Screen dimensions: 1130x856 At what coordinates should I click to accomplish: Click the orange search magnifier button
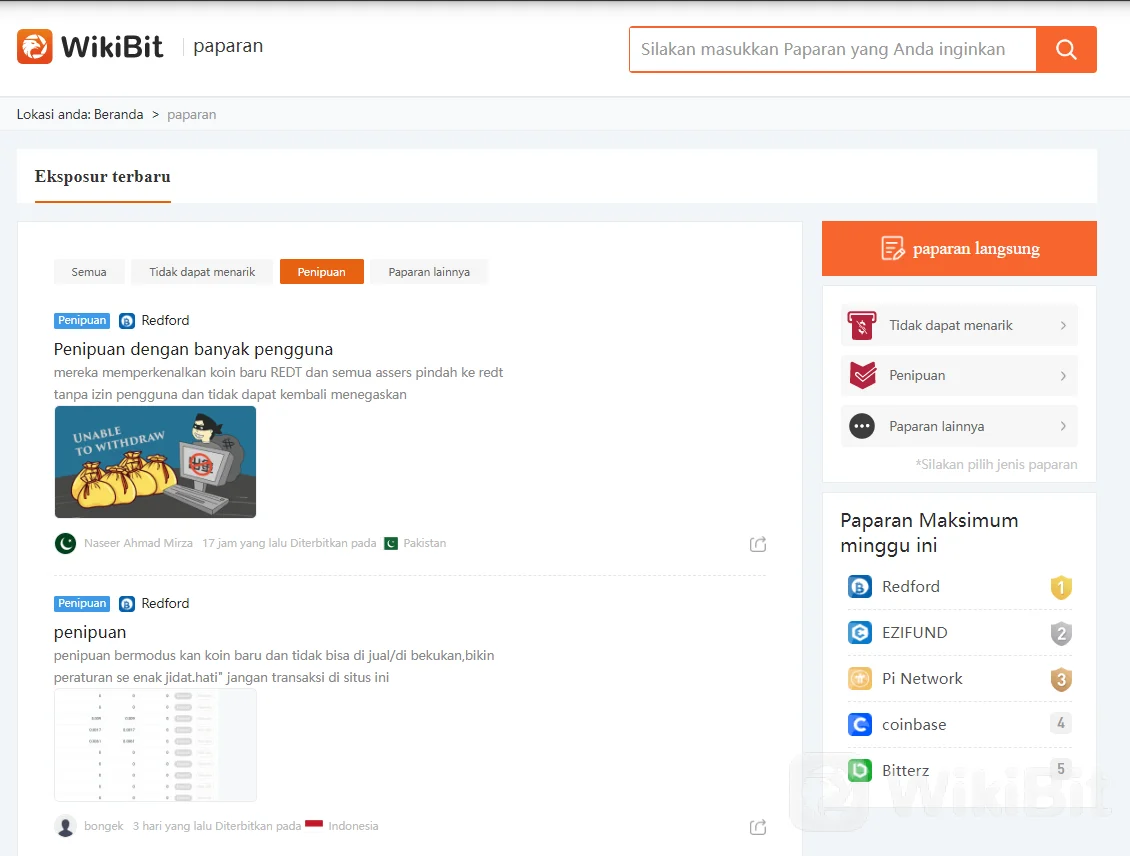click(1066, 49)
